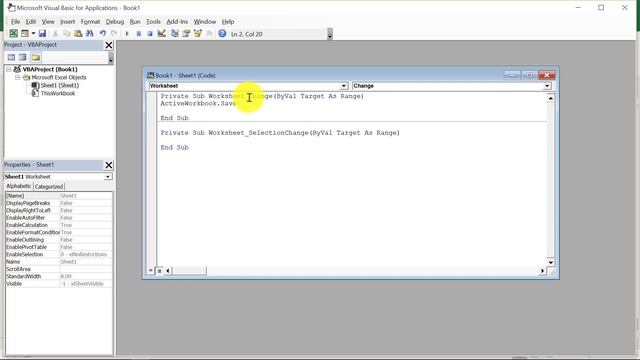The image size is (640, 360).
Task: Open the Format menu
Action: point(90,22)
